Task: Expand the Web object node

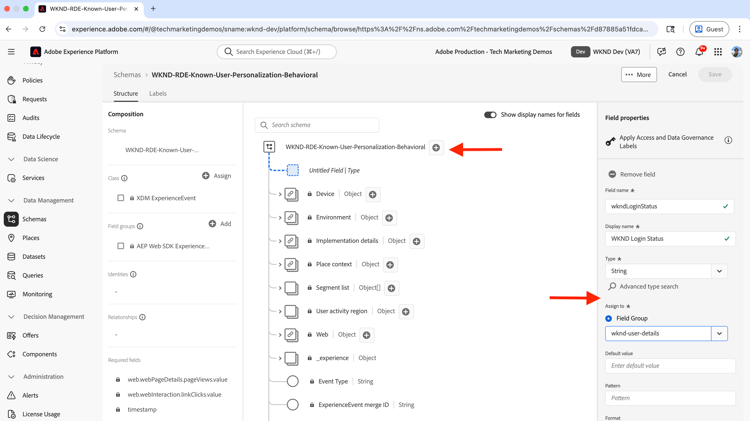Action: pyautogui.click(x=280, y=335)
